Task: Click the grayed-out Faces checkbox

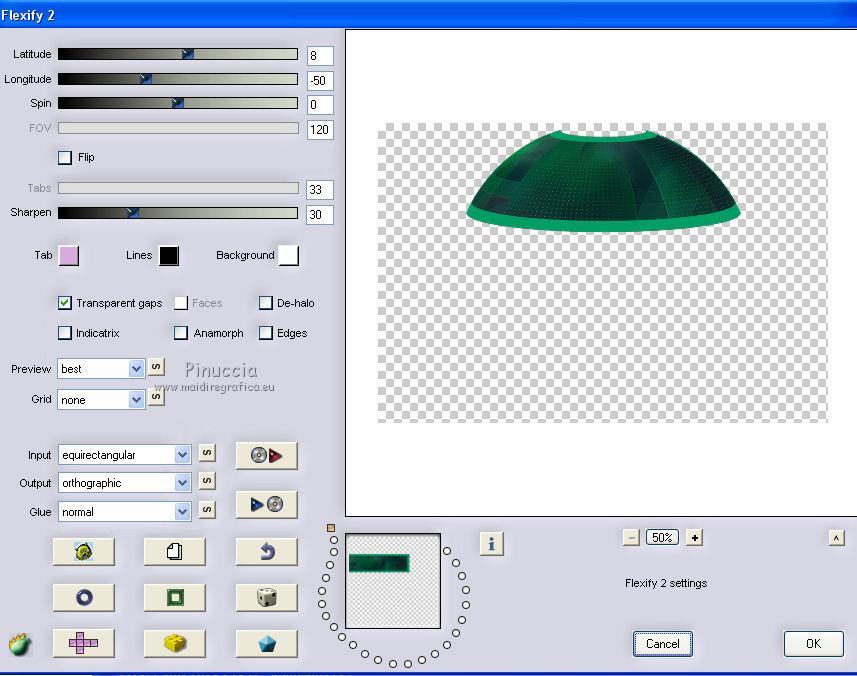Action: [x=181, y=303]
